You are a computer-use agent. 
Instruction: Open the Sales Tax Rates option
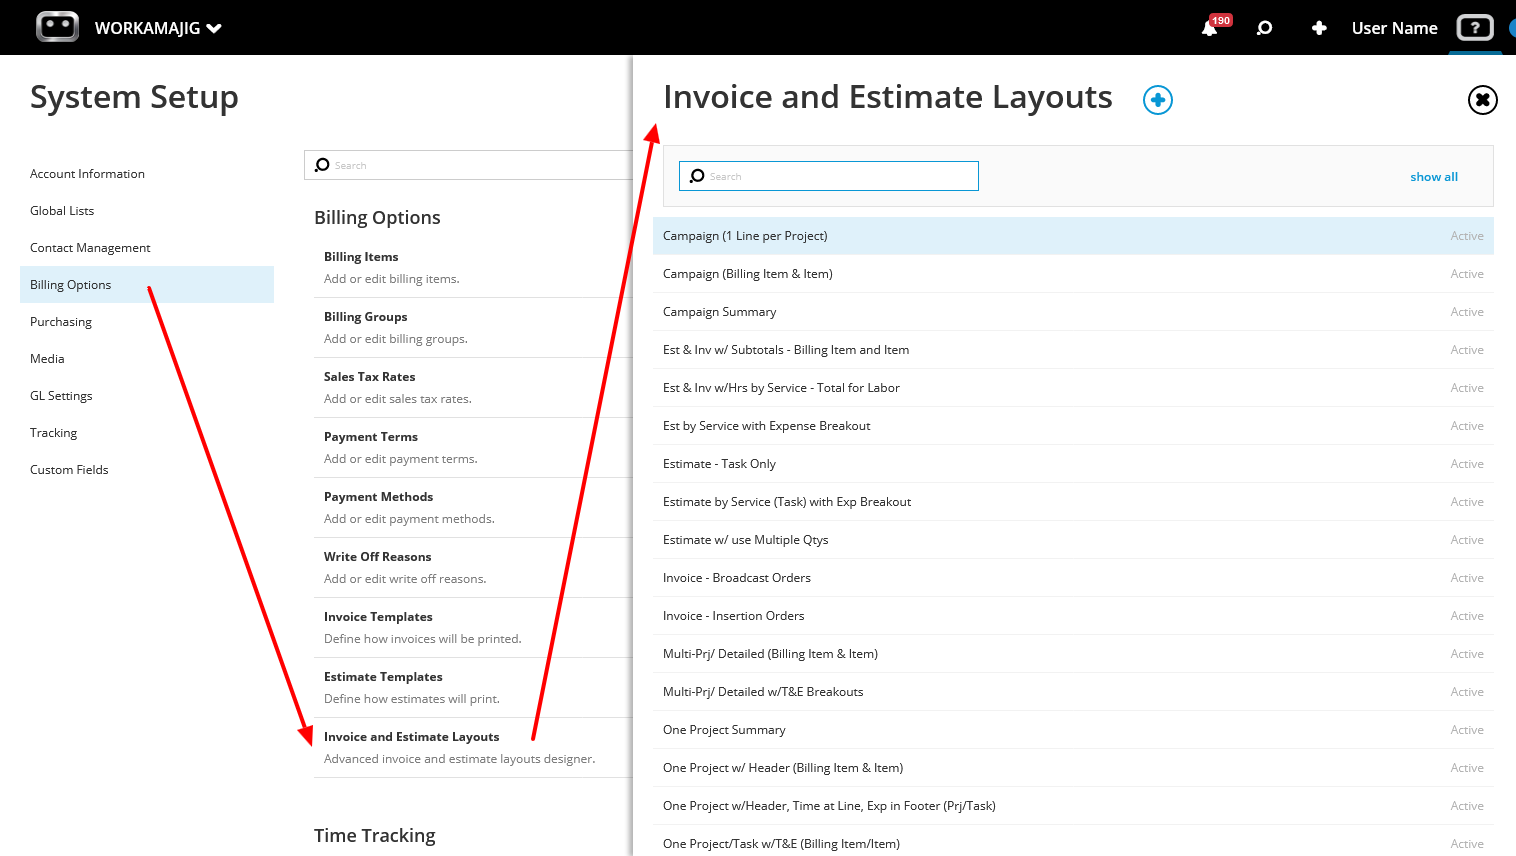(473, 388)
